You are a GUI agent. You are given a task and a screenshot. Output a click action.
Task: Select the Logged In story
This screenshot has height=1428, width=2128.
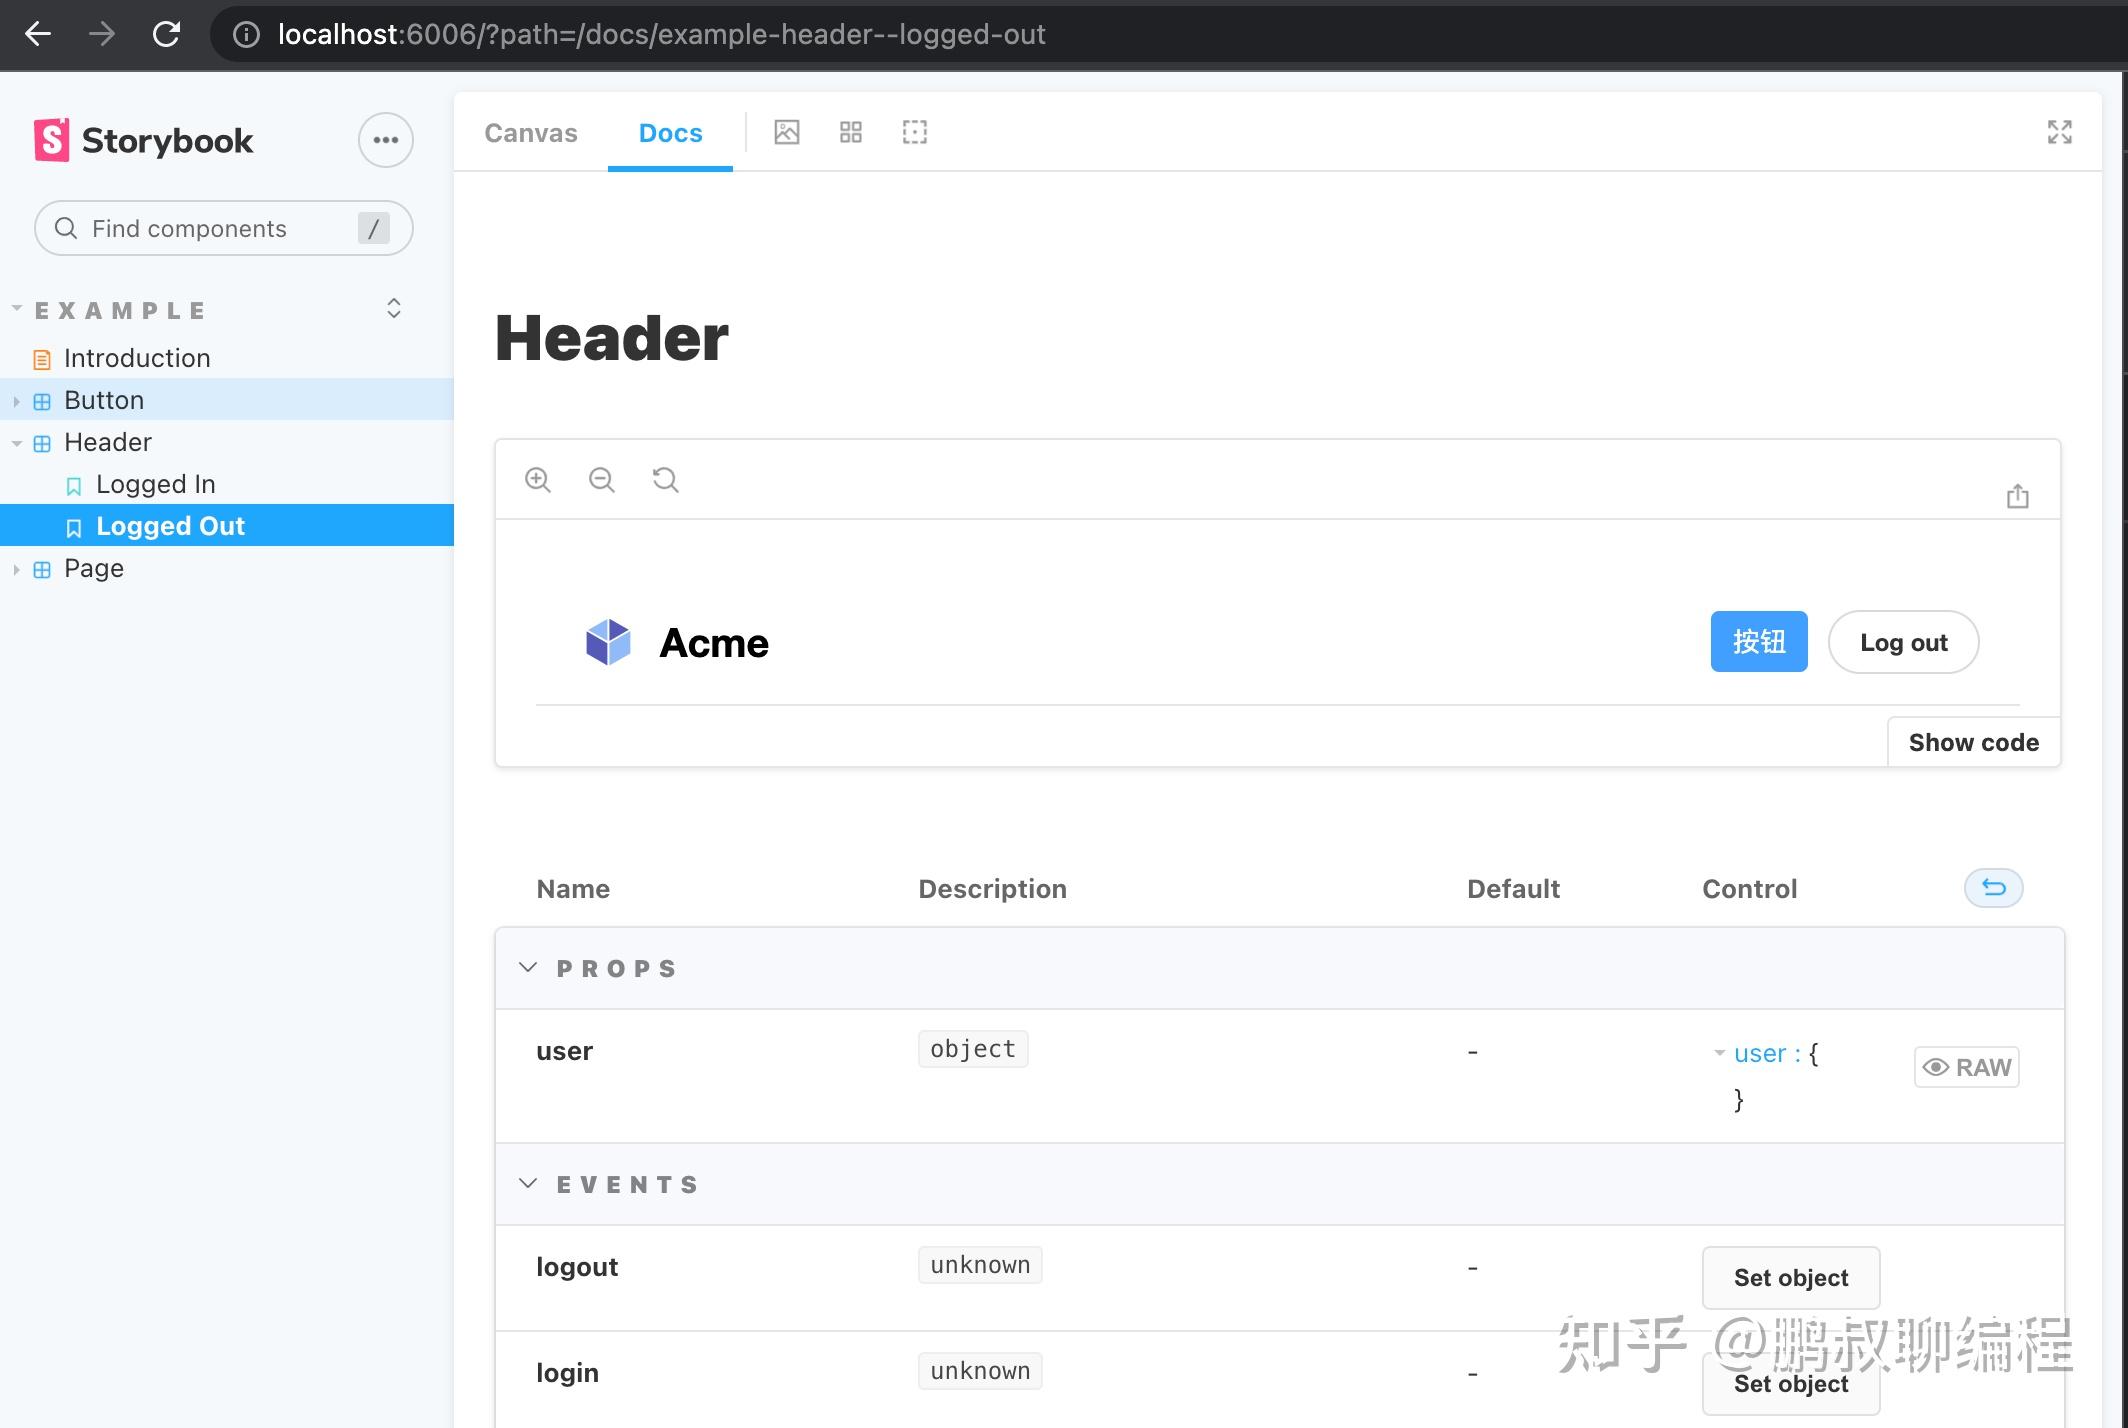point(155,484)
